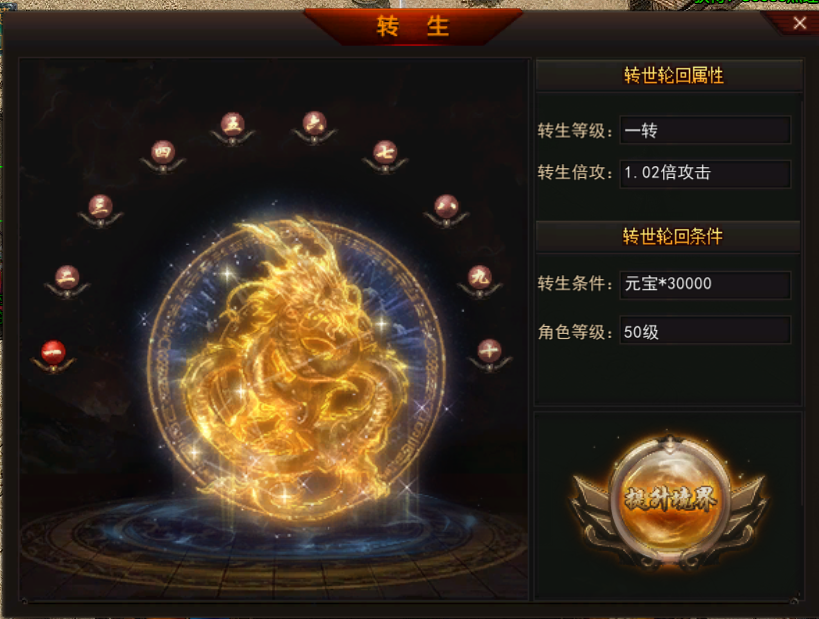Image resolution: width=819 pixels, height=619 pixels.
Task: Click the 元宝*30000 condition field
Action: point(705,284)
